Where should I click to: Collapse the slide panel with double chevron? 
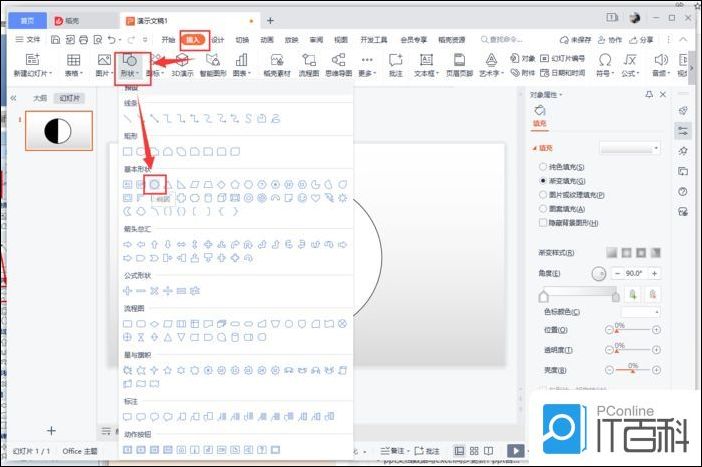click(13, 98)
